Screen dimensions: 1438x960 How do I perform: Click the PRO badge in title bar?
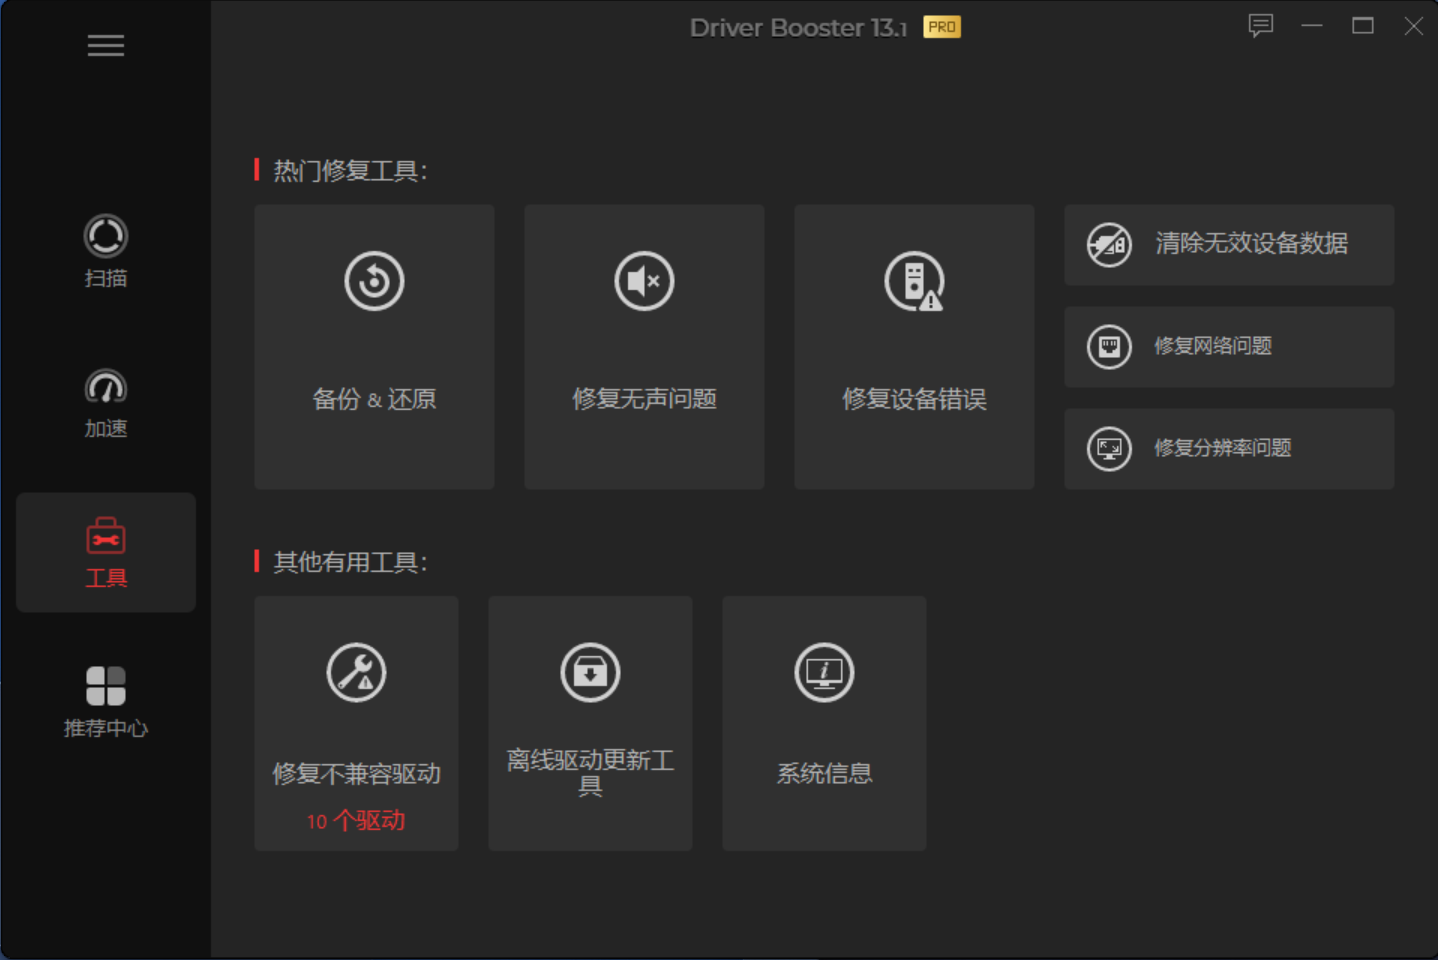click(x=941, y=27)
